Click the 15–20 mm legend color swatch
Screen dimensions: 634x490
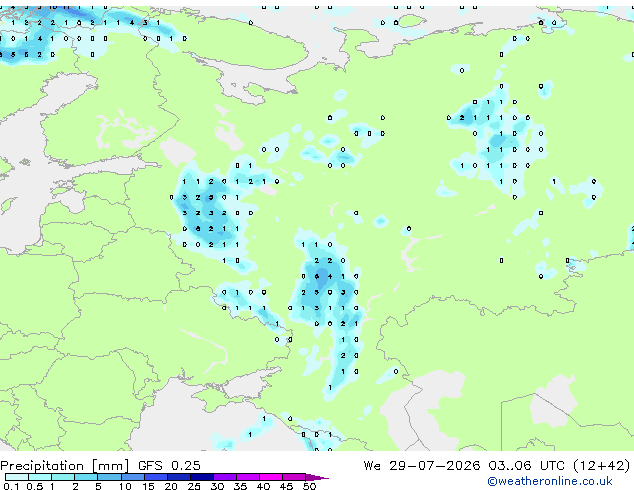[155, 477]
